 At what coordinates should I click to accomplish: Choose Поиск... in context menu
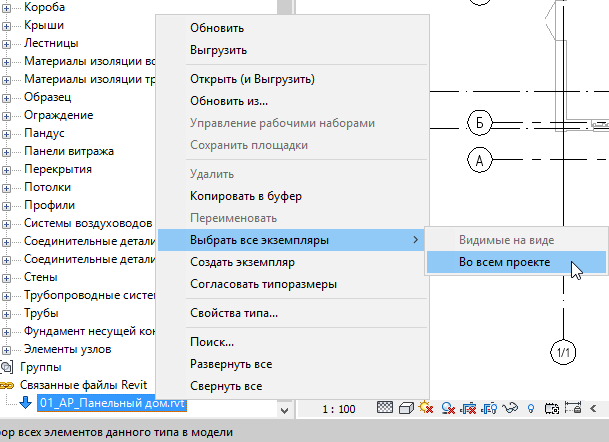coord(292,342)
